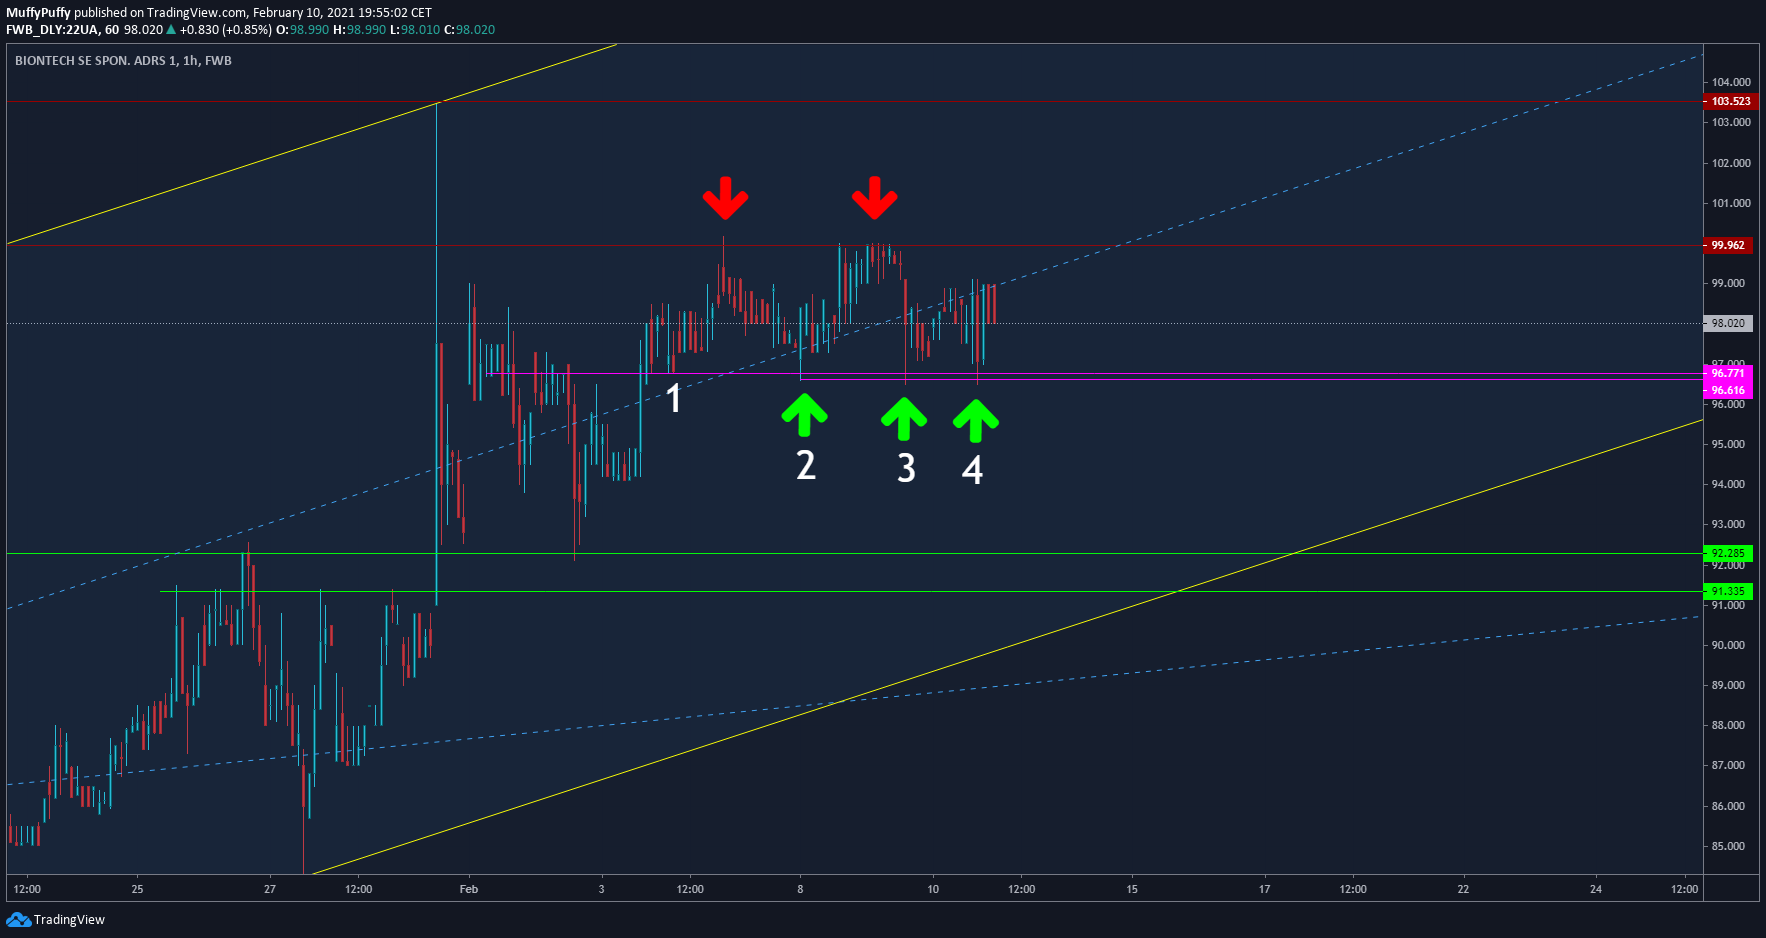The image size is (1766, 938).
Task: Click the 102.000 price axis tick
Action: [x=1731, y=163]
